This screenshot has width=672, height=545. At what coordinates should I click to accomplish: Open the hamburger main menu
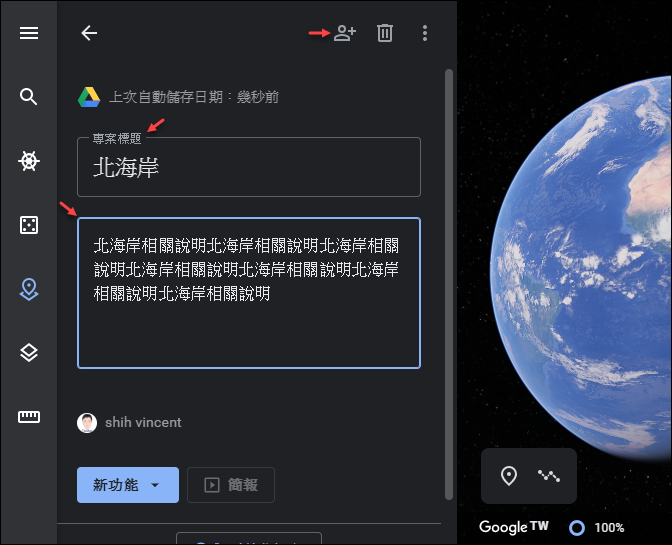tap(29, 33)
